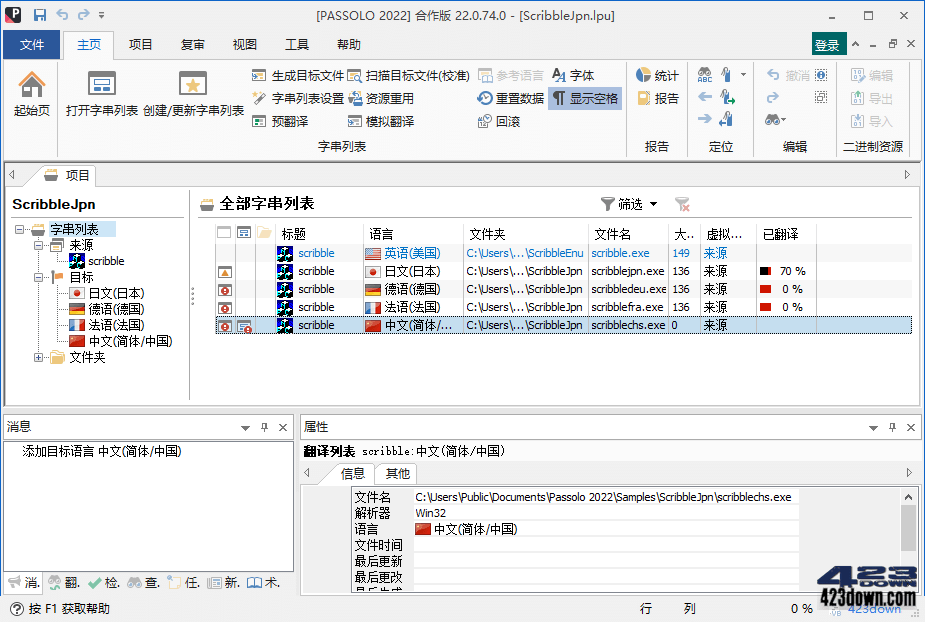Switch to the 项目 ribbon tab
Screen dimensions: 925x622
point(140,44)
